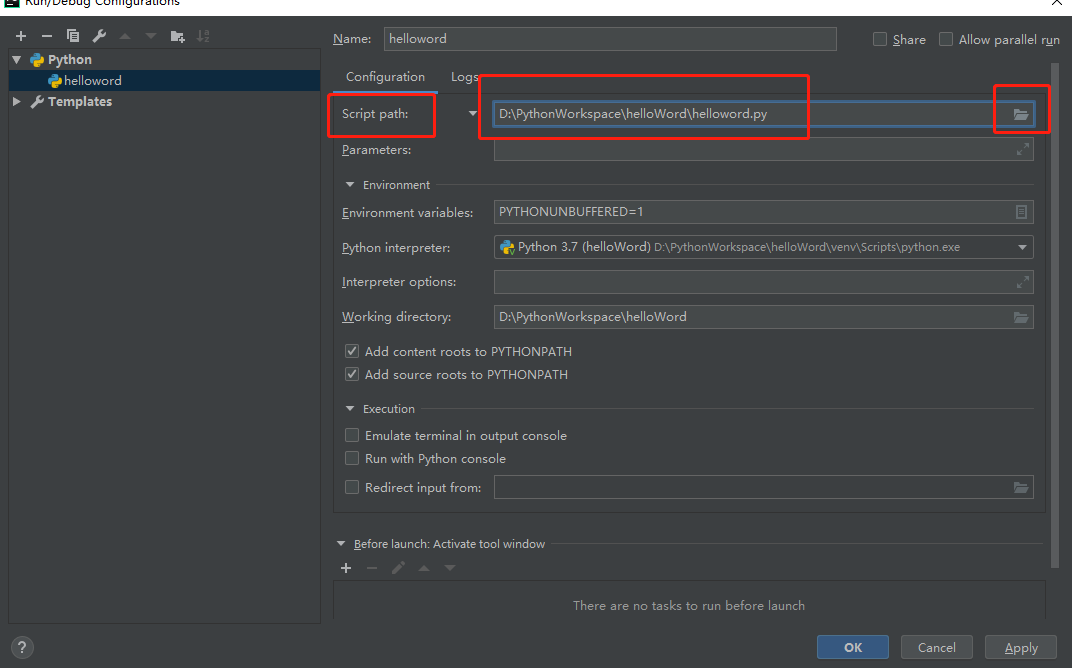Viewport: 1072px width, 668px height.
Task: Click into the Parameters input field
Action: [x=750, y=150]
